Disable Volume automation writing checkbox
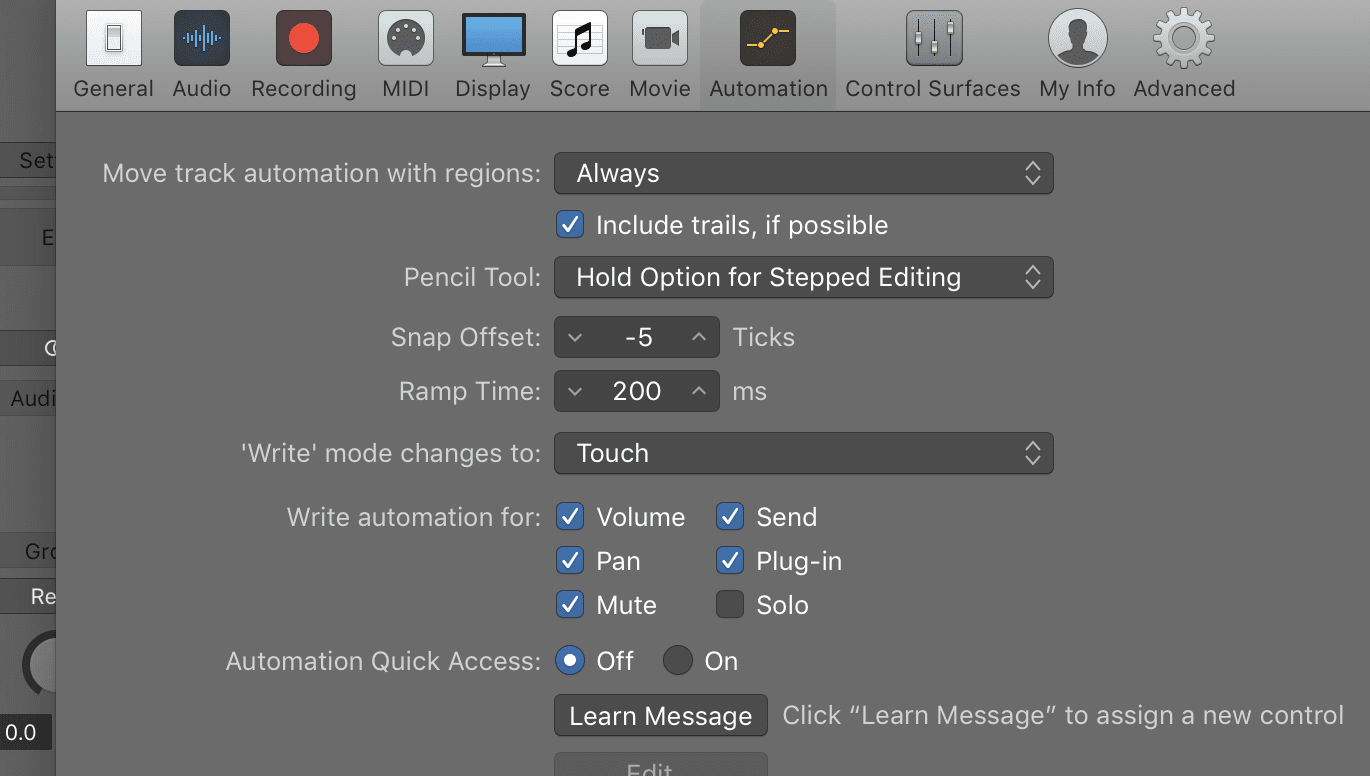 click(x=570, y=517)
